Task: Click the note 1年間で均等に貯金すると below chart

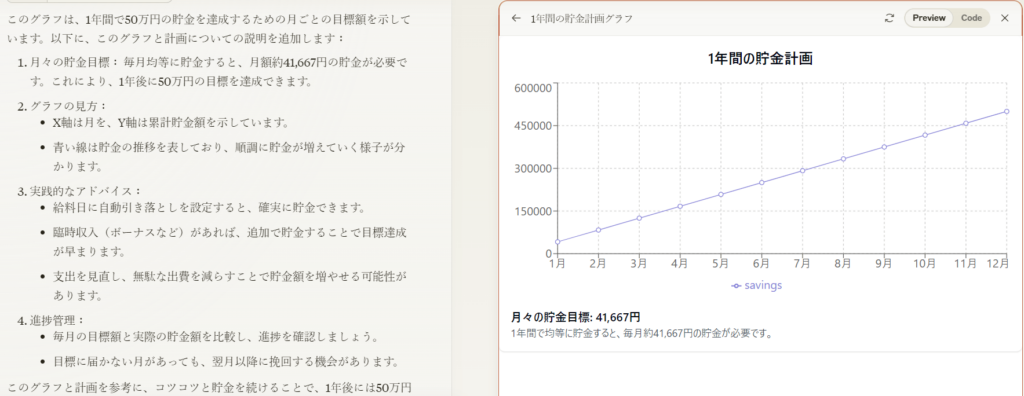Action: click(x=642, y=333)
